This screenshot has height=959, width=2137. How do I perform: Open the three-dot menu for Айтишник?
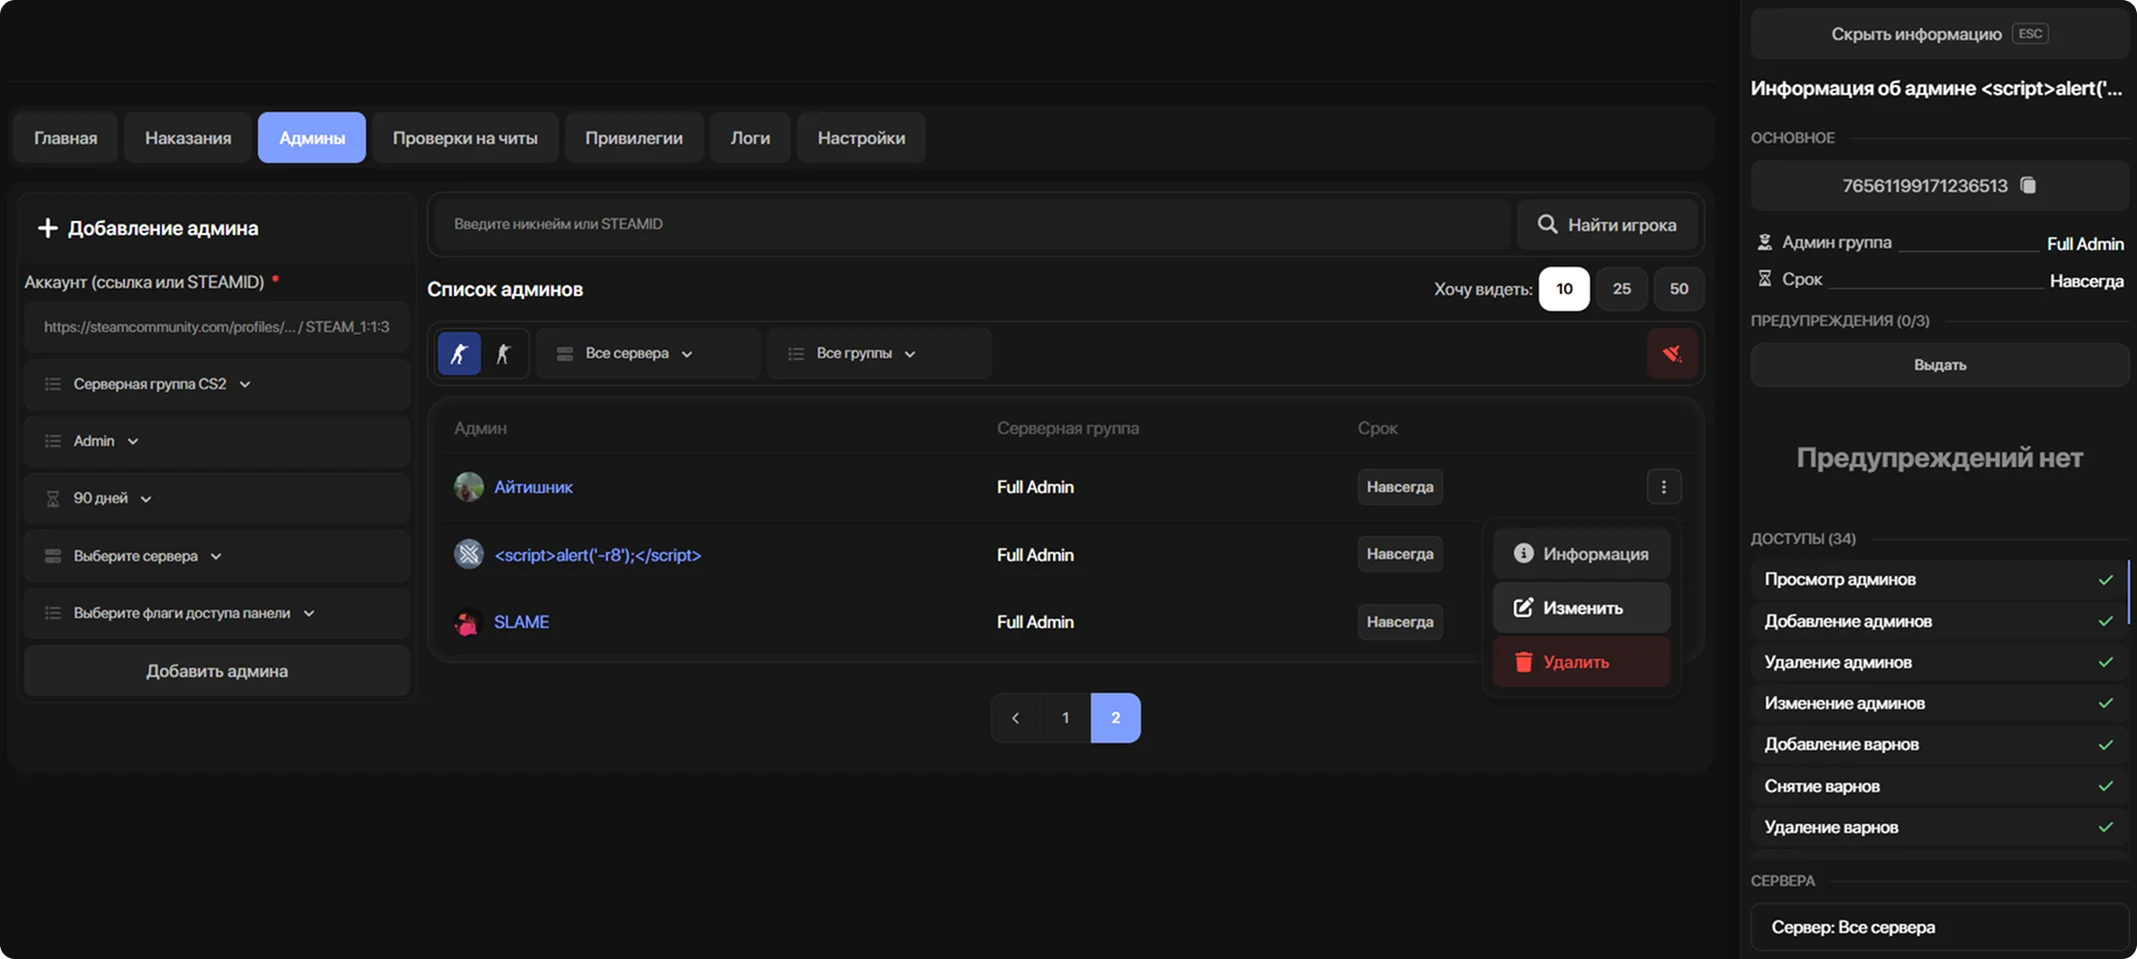point(1664,487)
